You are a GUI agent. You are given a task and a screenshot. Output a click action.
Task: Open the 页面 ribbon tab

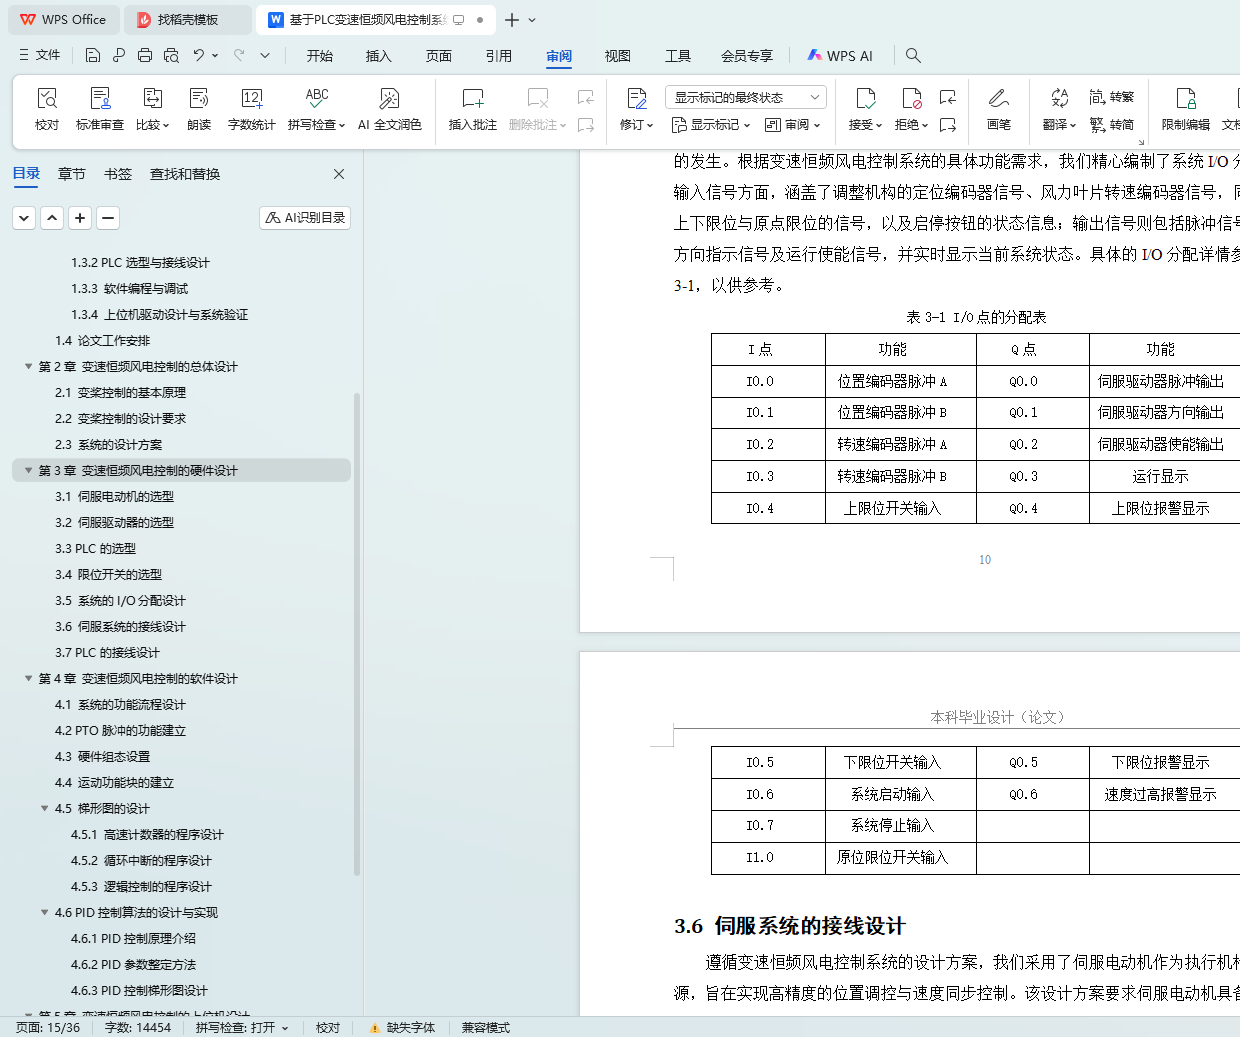pyautogui.click(x=439, y=56)
